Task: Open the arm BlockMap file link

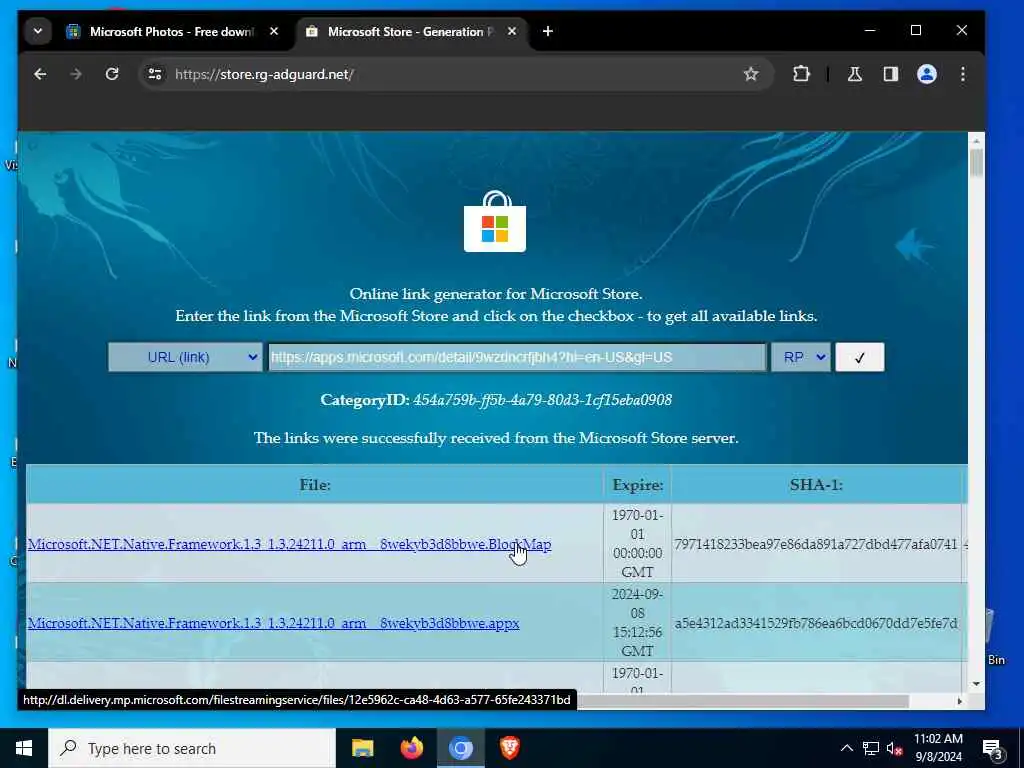Action: 289,544
